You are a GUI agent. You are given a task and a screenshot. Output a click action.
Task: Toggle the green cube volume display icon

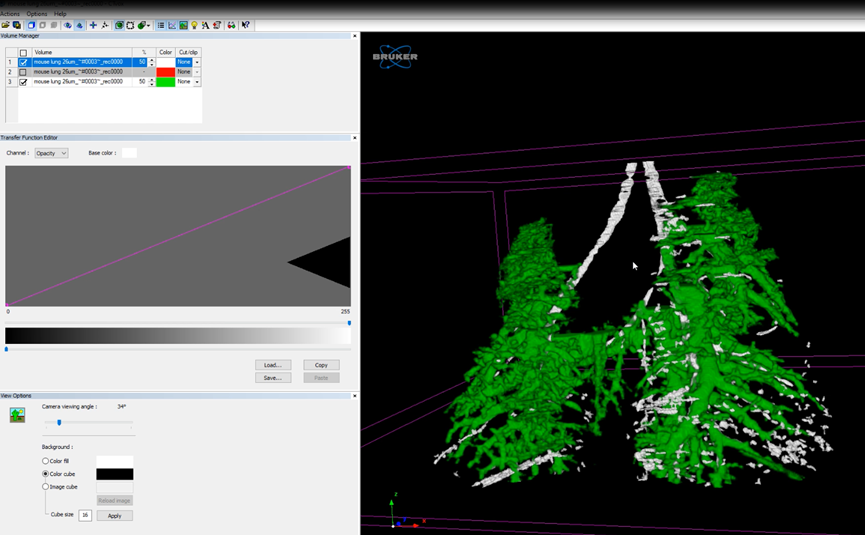[119, 25]
